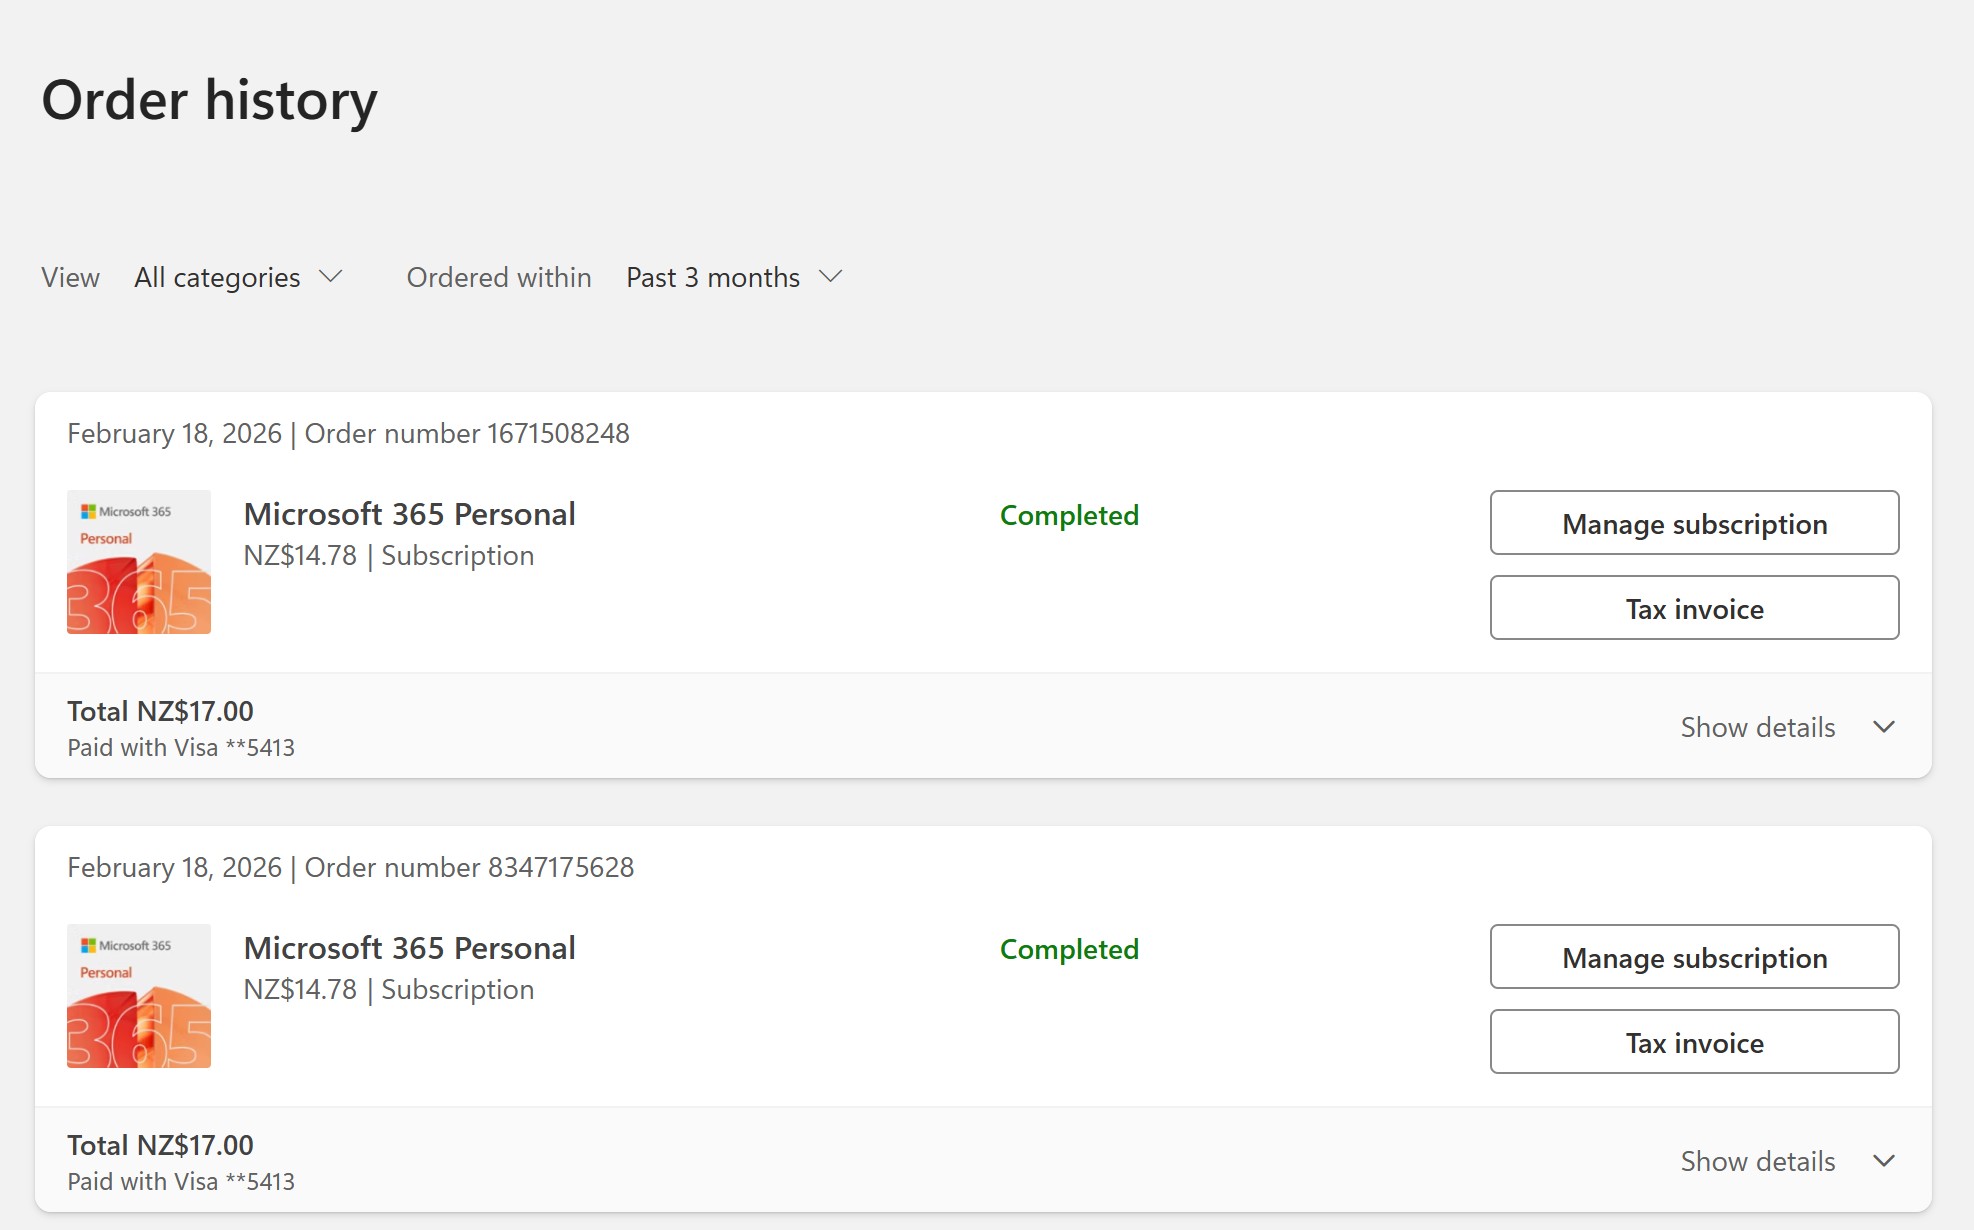Open the Tax invoice for order 8347175628

(x=1694, y=1042)
